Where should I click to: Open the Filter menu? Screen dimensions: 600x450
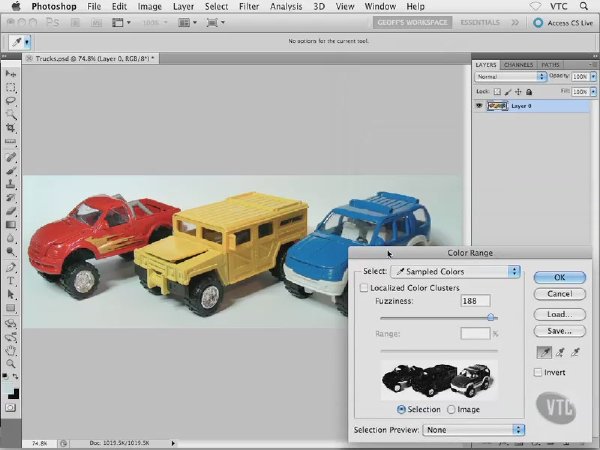249,7
